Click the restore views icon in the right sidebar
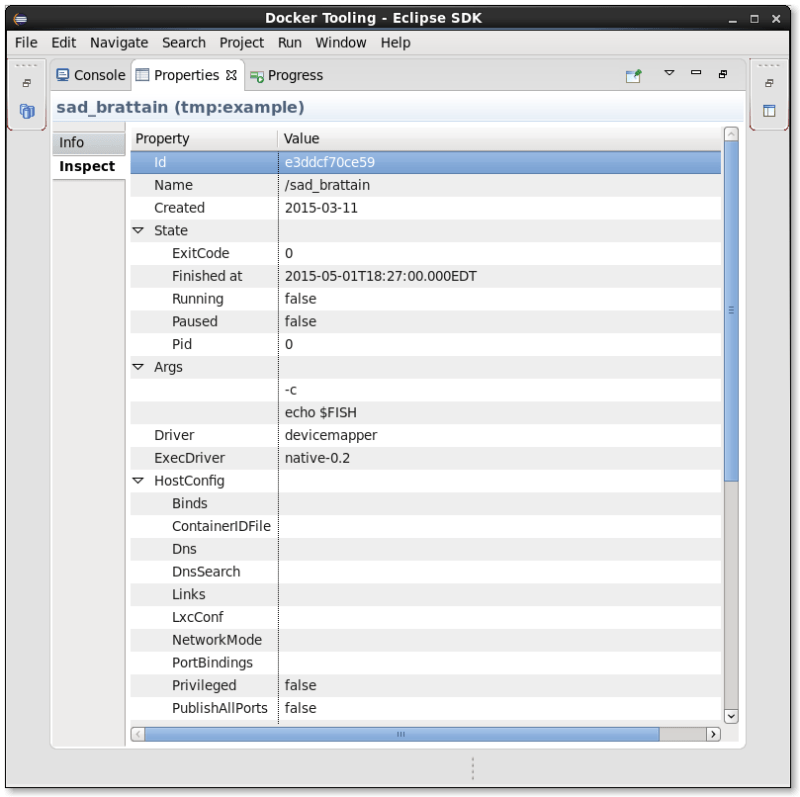This screenshot has width=800, height=797. click(767, 85)
